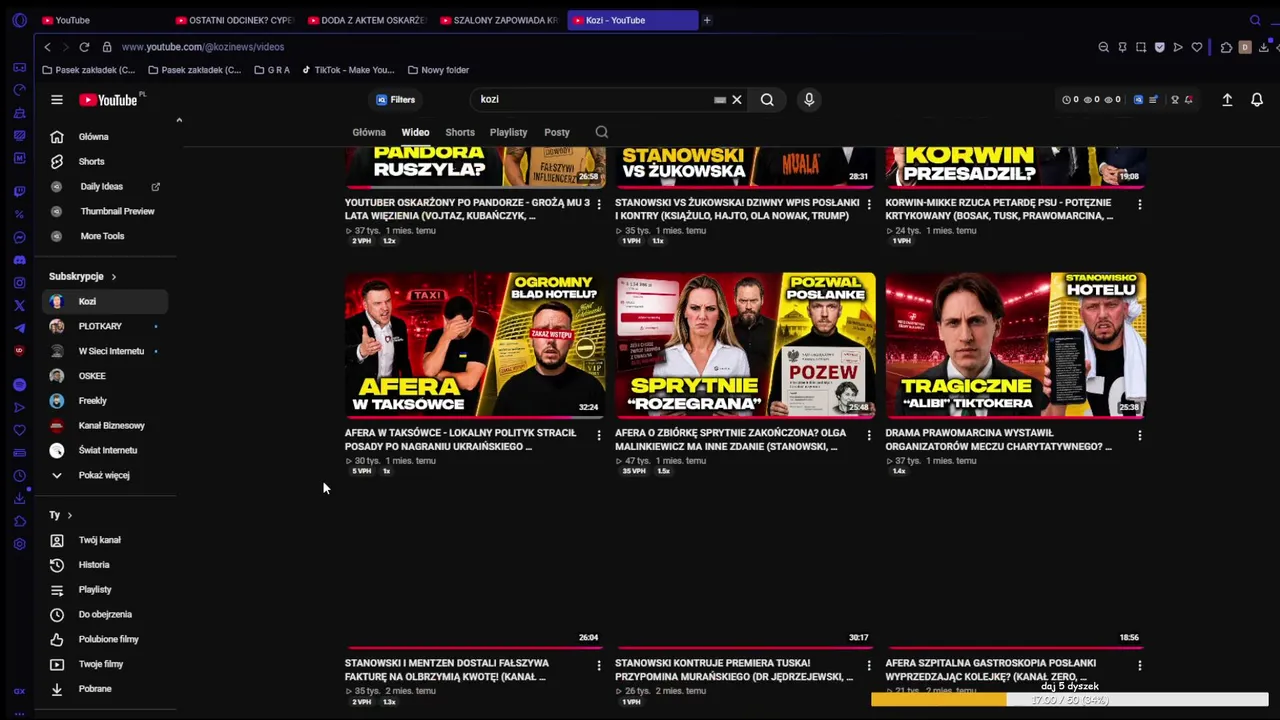Start voice search with the microphone
Image resolution: width=1280 pixels, height=720 pixels.
[809, 100]
